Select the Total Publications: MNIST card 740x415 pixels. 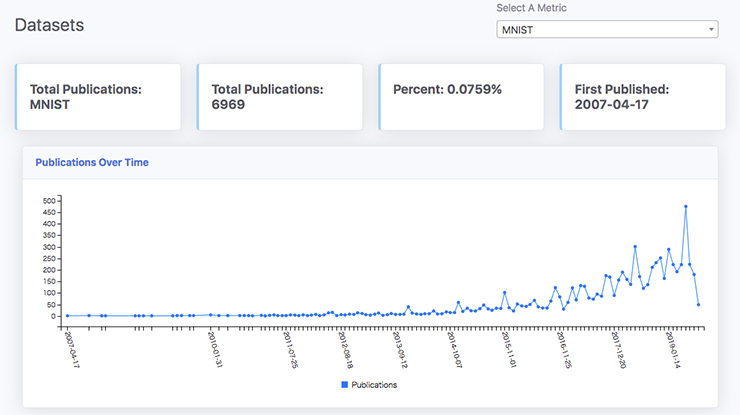[98, 97]
